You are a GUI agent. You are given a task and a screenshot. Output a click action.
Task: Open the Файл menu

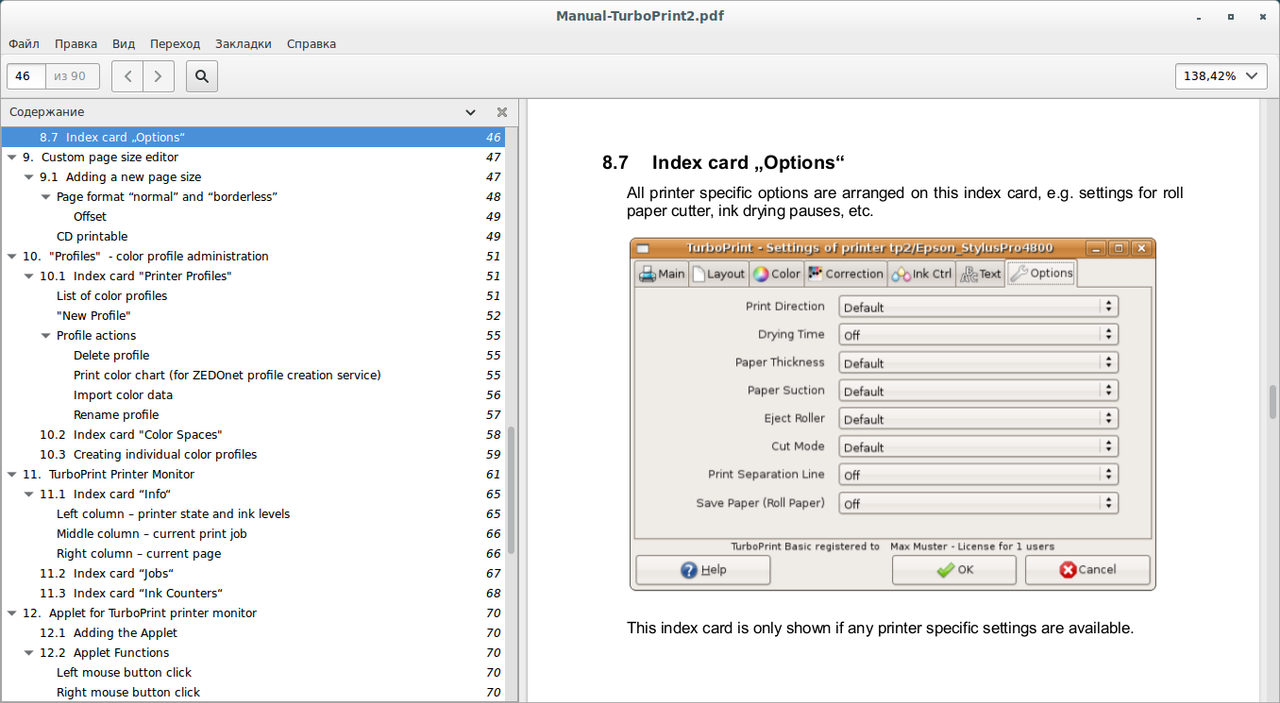click(24, 44)
